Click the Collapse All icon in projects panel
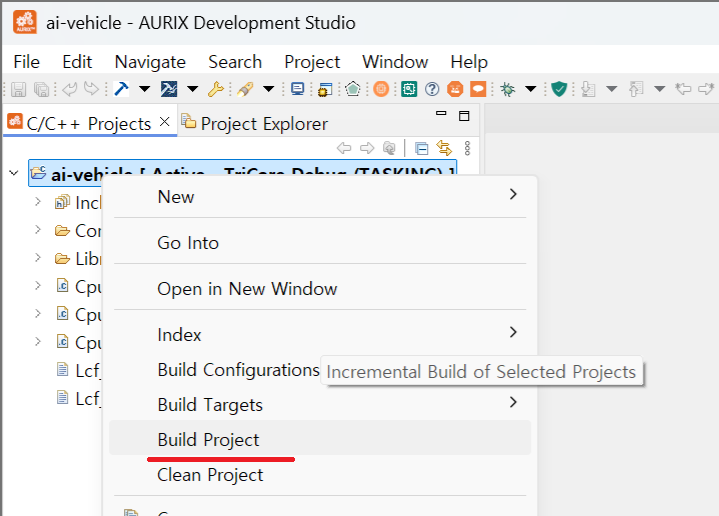719x516 pixels. click(422, 148)
